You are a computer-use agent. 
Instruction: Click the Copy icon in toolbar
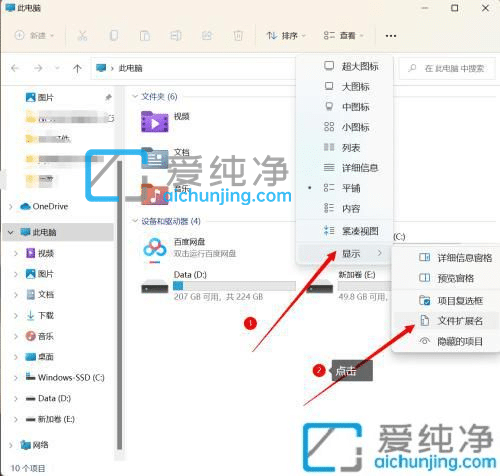(114, 35)
